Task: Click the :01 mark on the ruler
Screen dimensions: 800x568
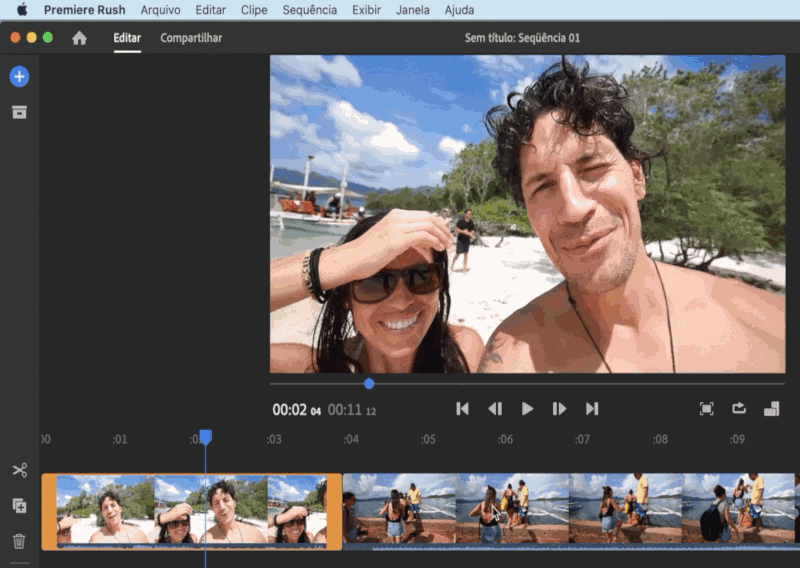Action: pyautogui.click(x=119, y=439)
